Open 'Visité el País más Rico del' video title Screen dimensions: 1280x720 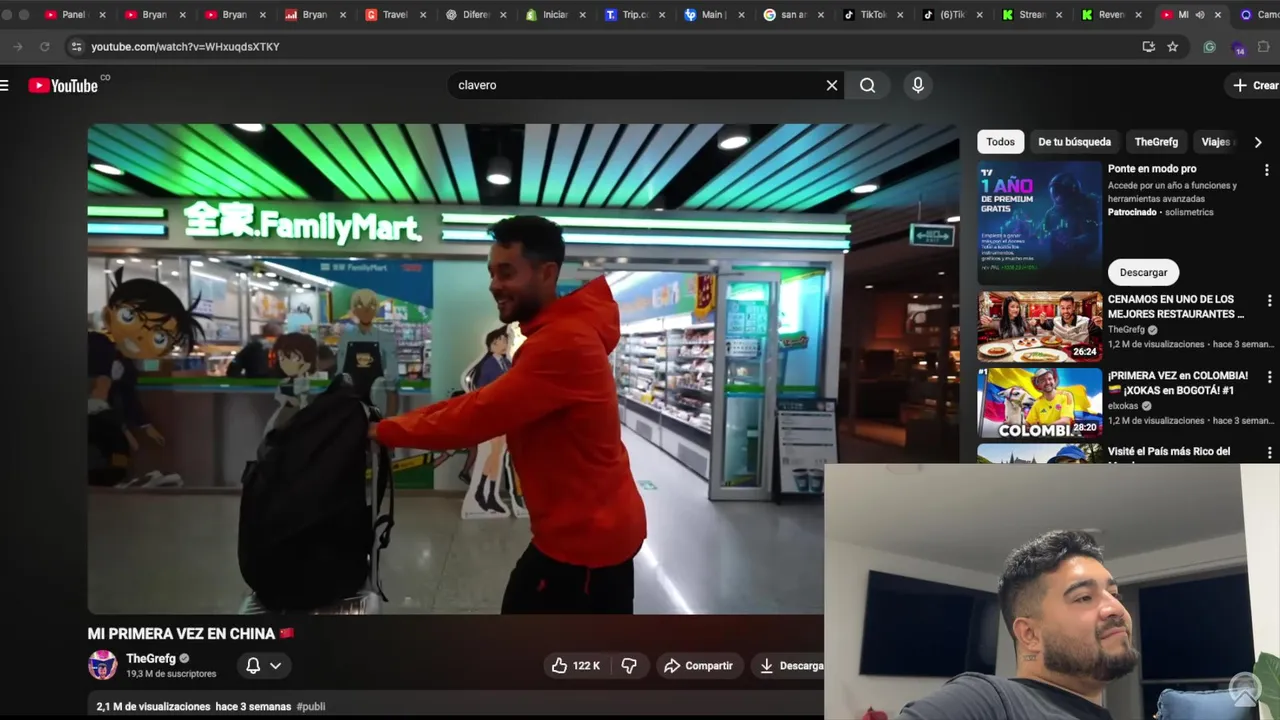tap(1169, 452)
